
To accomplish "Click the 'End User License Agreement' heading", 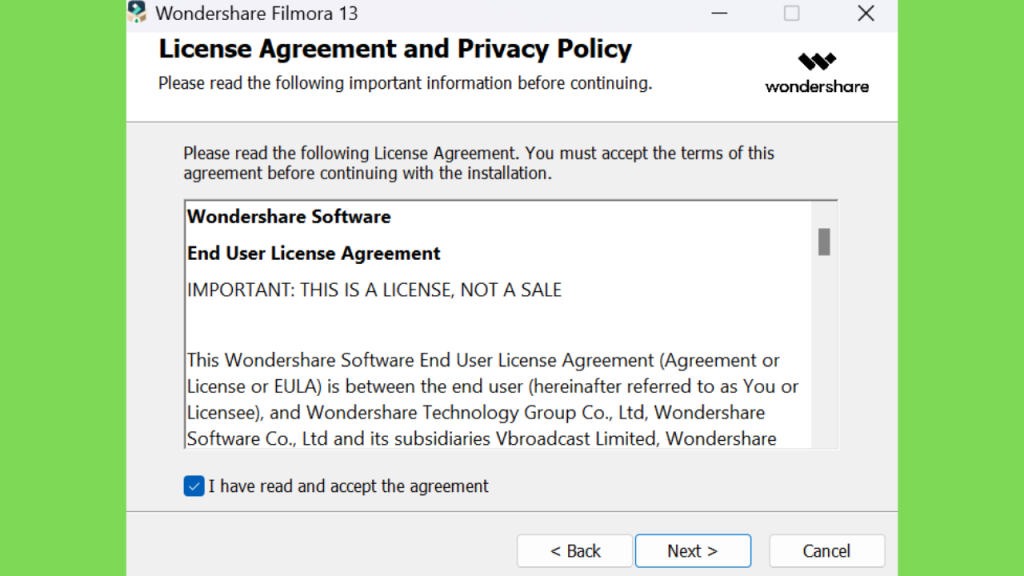I will (x=313, y=253).
